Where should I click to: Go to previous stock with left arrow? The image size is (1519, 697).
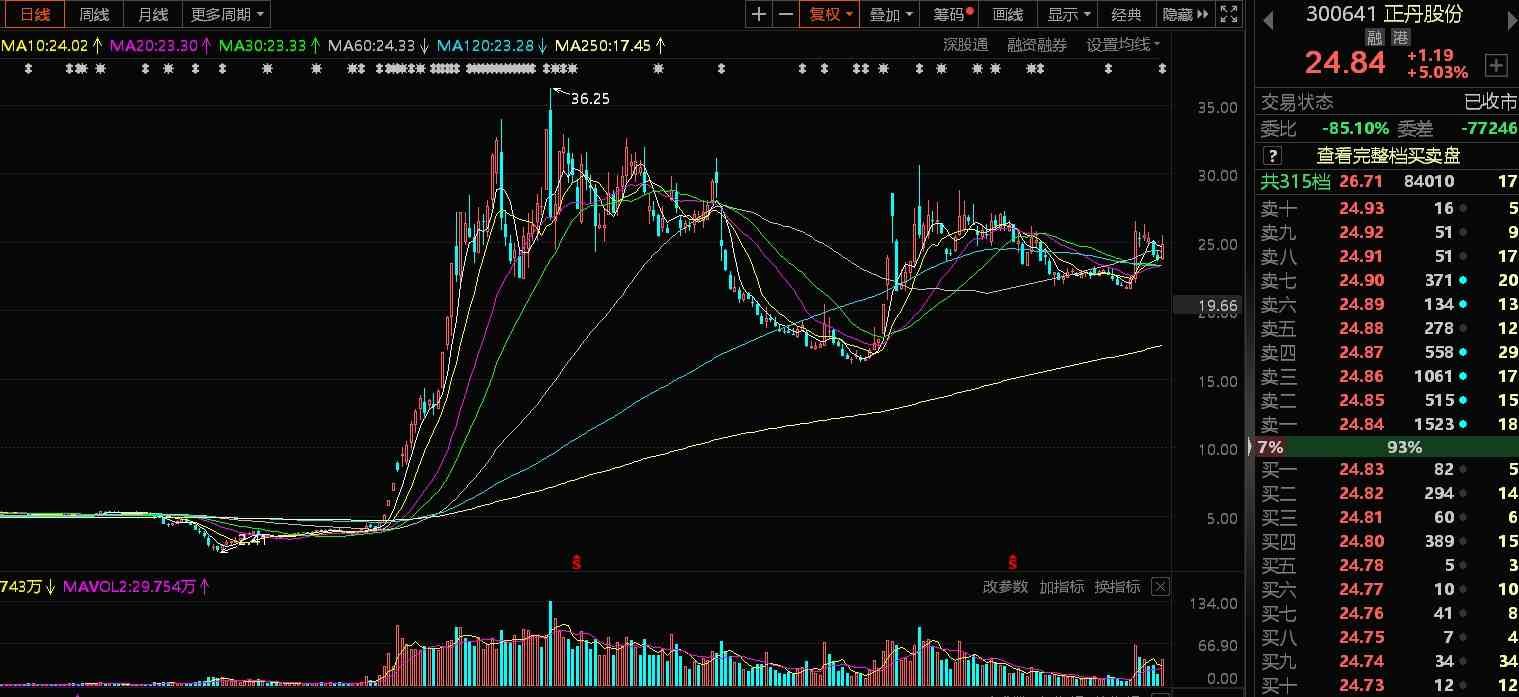click(1268, 18)
